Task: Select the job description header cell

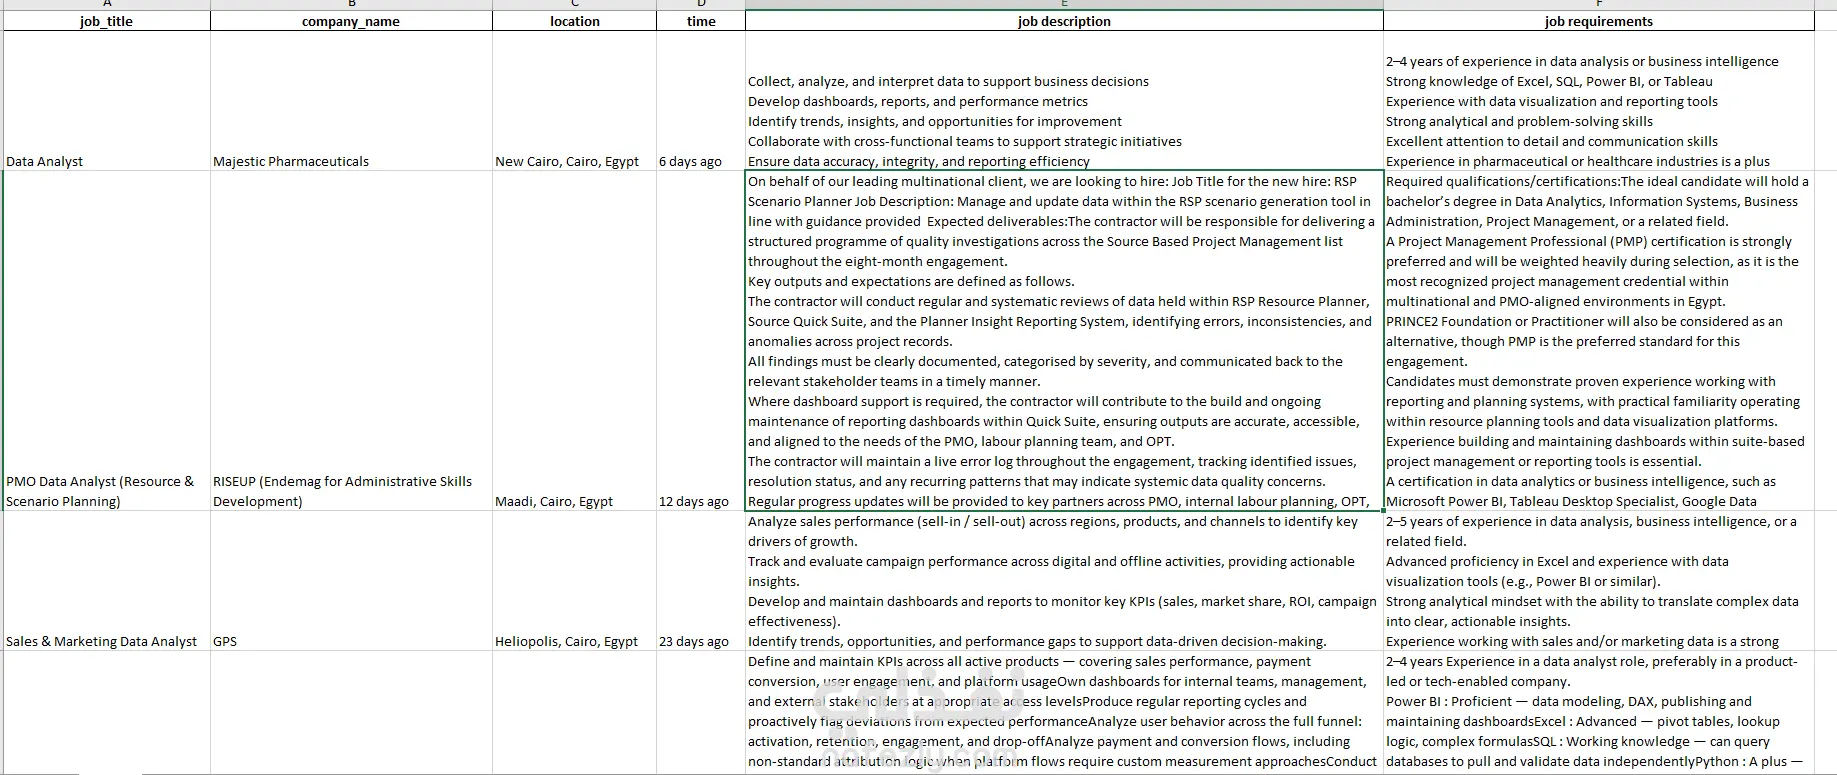Action: coord(1064,21)
